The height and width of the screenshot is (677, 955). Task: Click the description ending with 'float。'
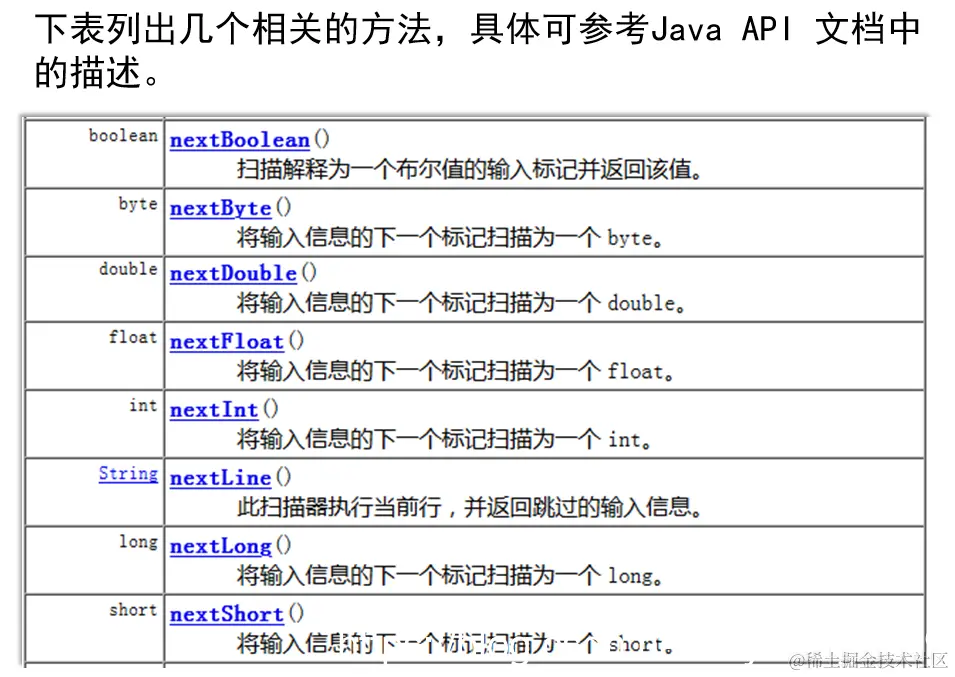pos(455,371)
